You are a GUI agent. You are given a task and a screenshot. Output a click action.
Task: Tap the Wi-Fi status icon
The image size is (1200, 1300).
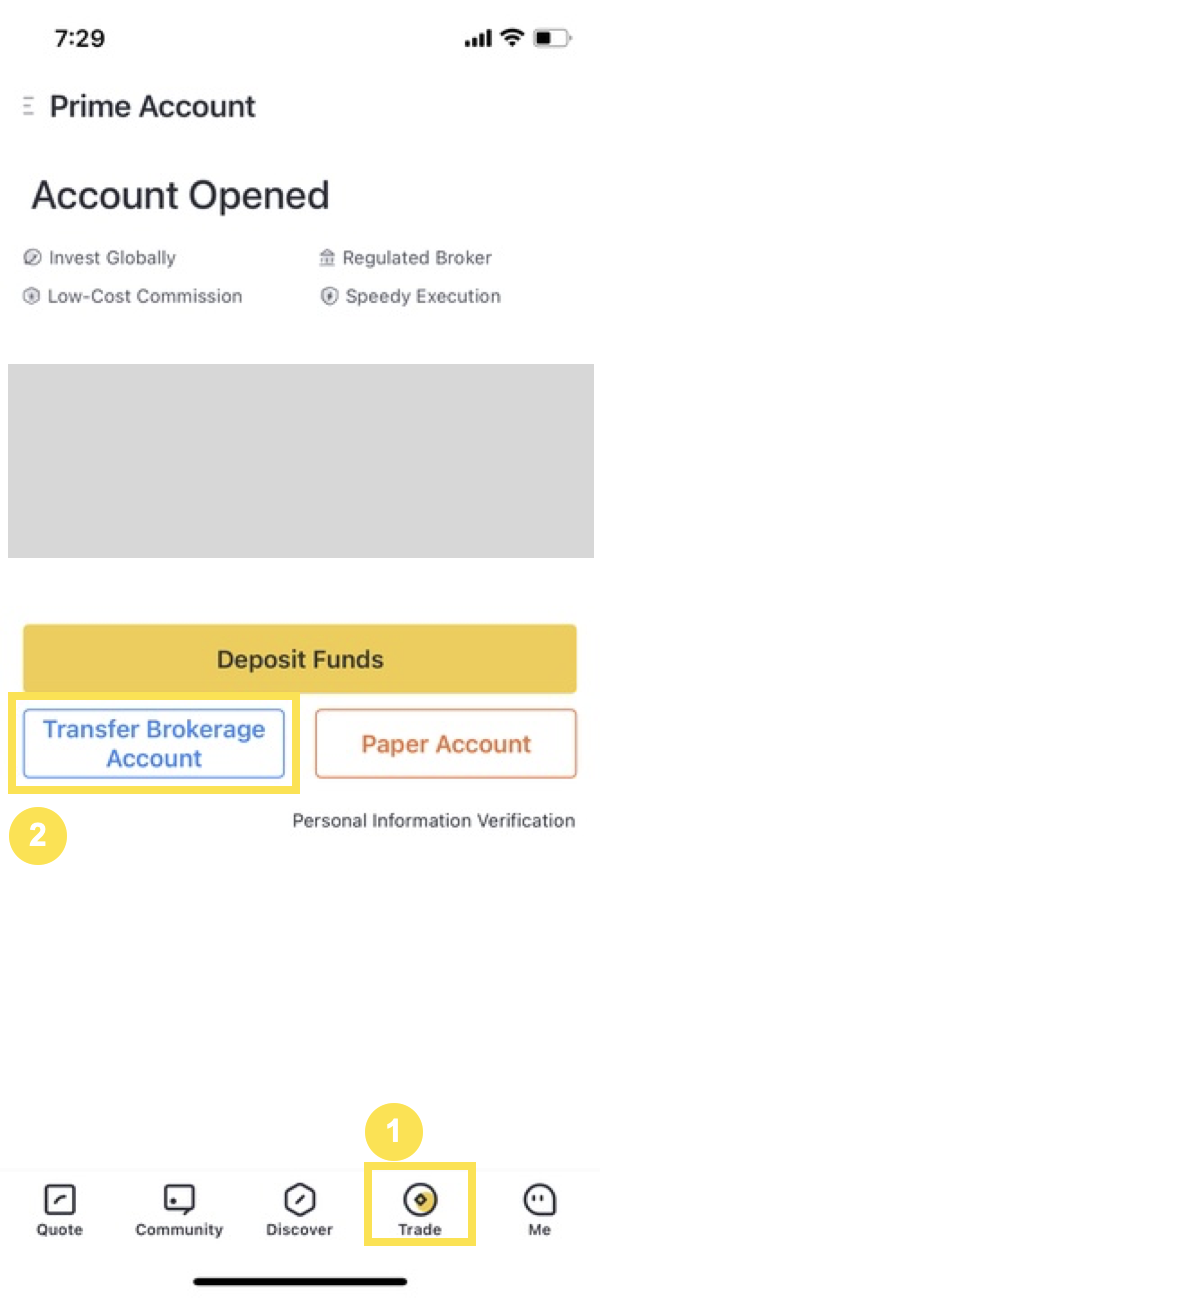pyautogui.click(x=512, y=38)
